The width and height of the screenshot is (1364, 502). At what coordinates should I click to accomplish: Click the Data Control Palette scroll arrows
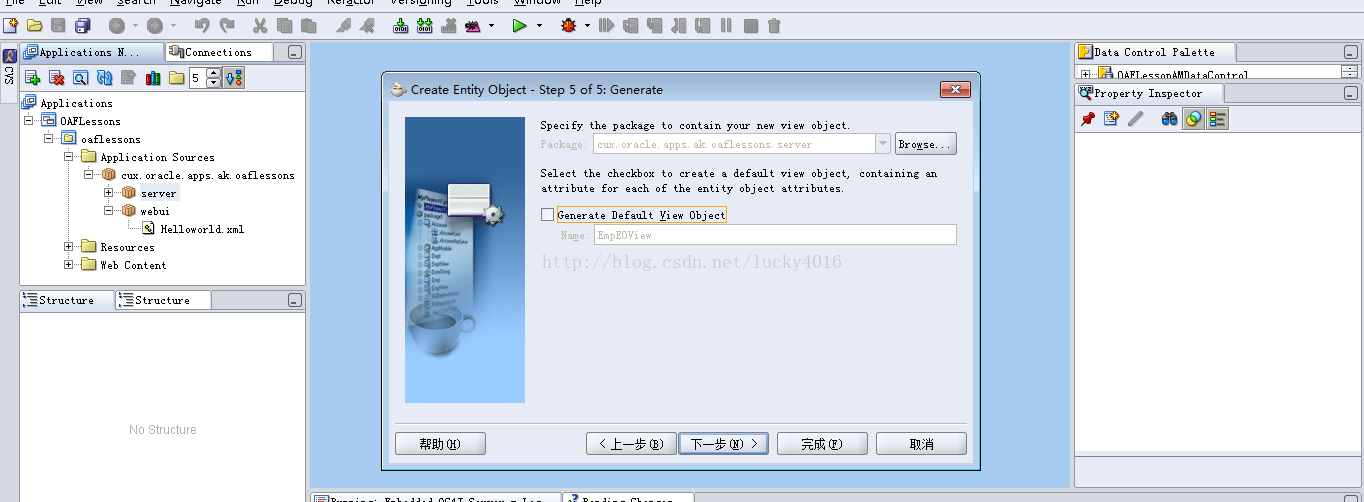tap(1349, 72)
